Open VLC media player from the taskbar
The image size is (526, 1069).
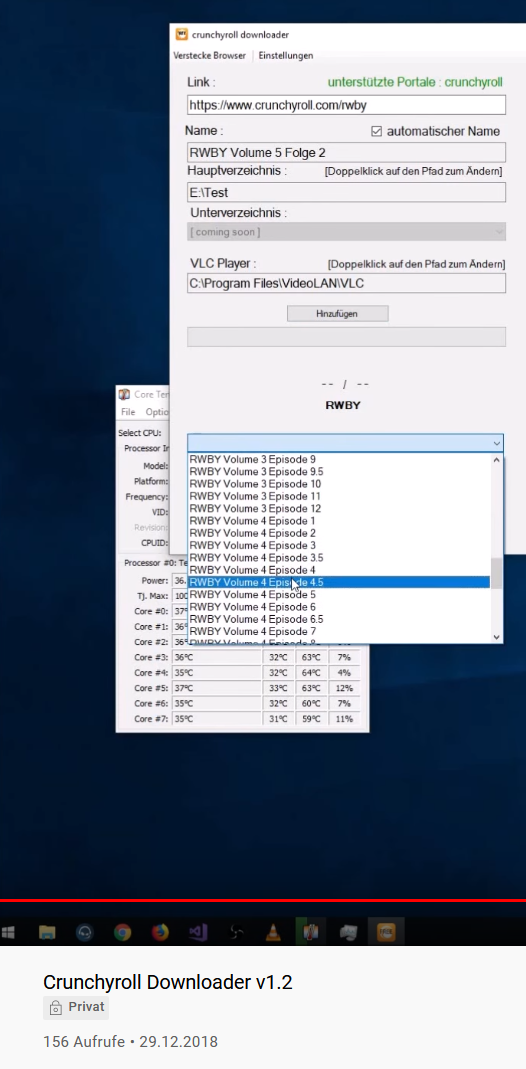274,932
